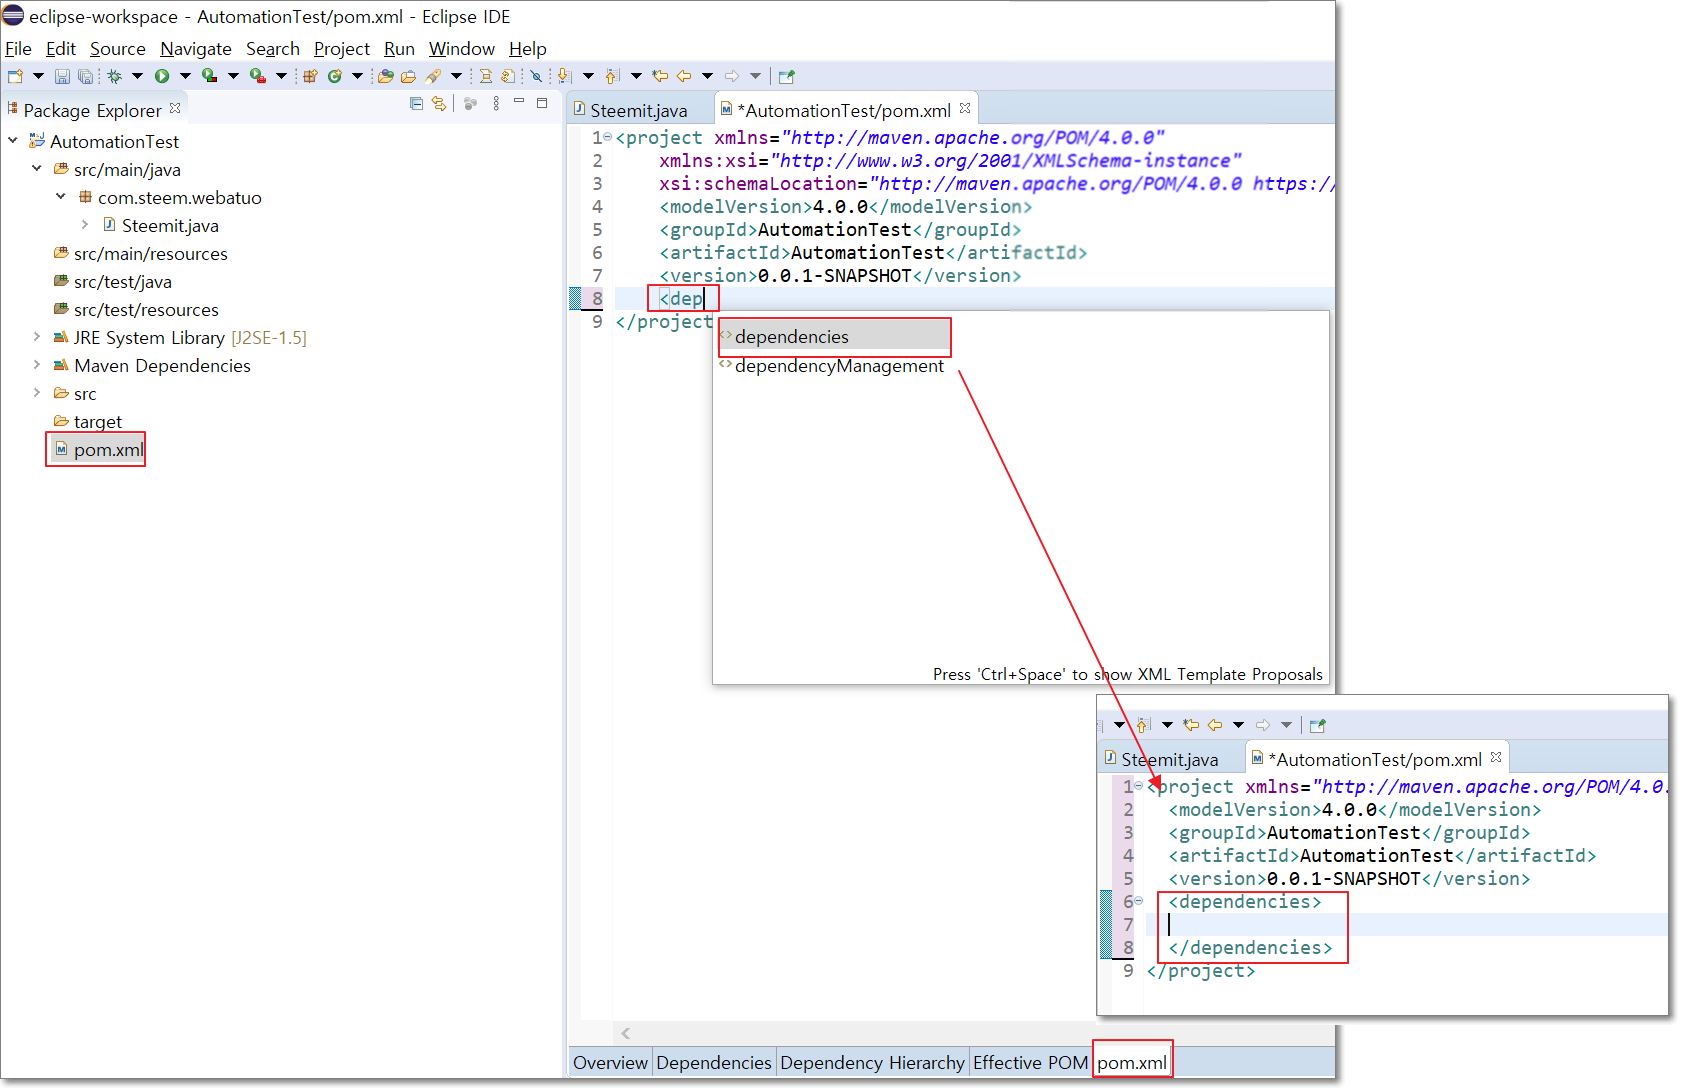The image size is (1682, 1088).
Task: Click the Next Annotation down-arrow icon
Action: pos(563,76)
